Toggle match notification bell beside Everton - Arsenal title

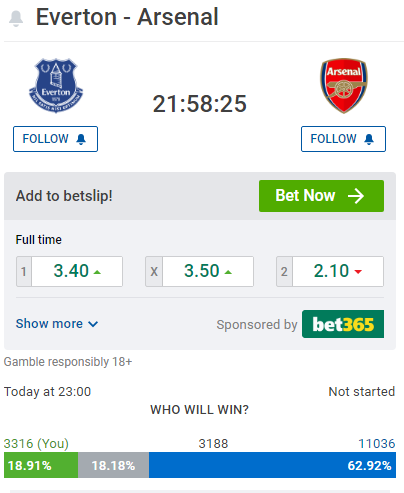click(x=16, y=18)
